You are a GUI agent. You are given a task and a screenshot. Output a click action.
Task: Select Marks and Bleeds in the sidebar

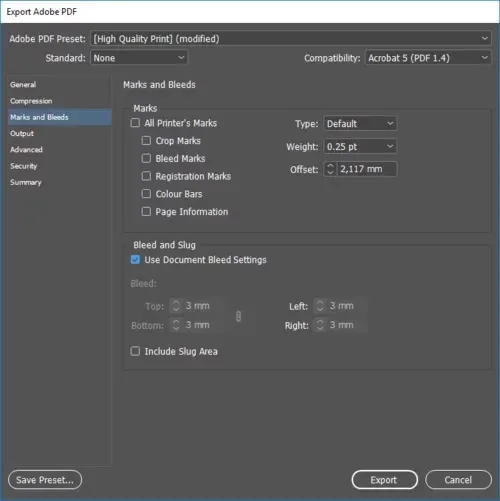60,117
